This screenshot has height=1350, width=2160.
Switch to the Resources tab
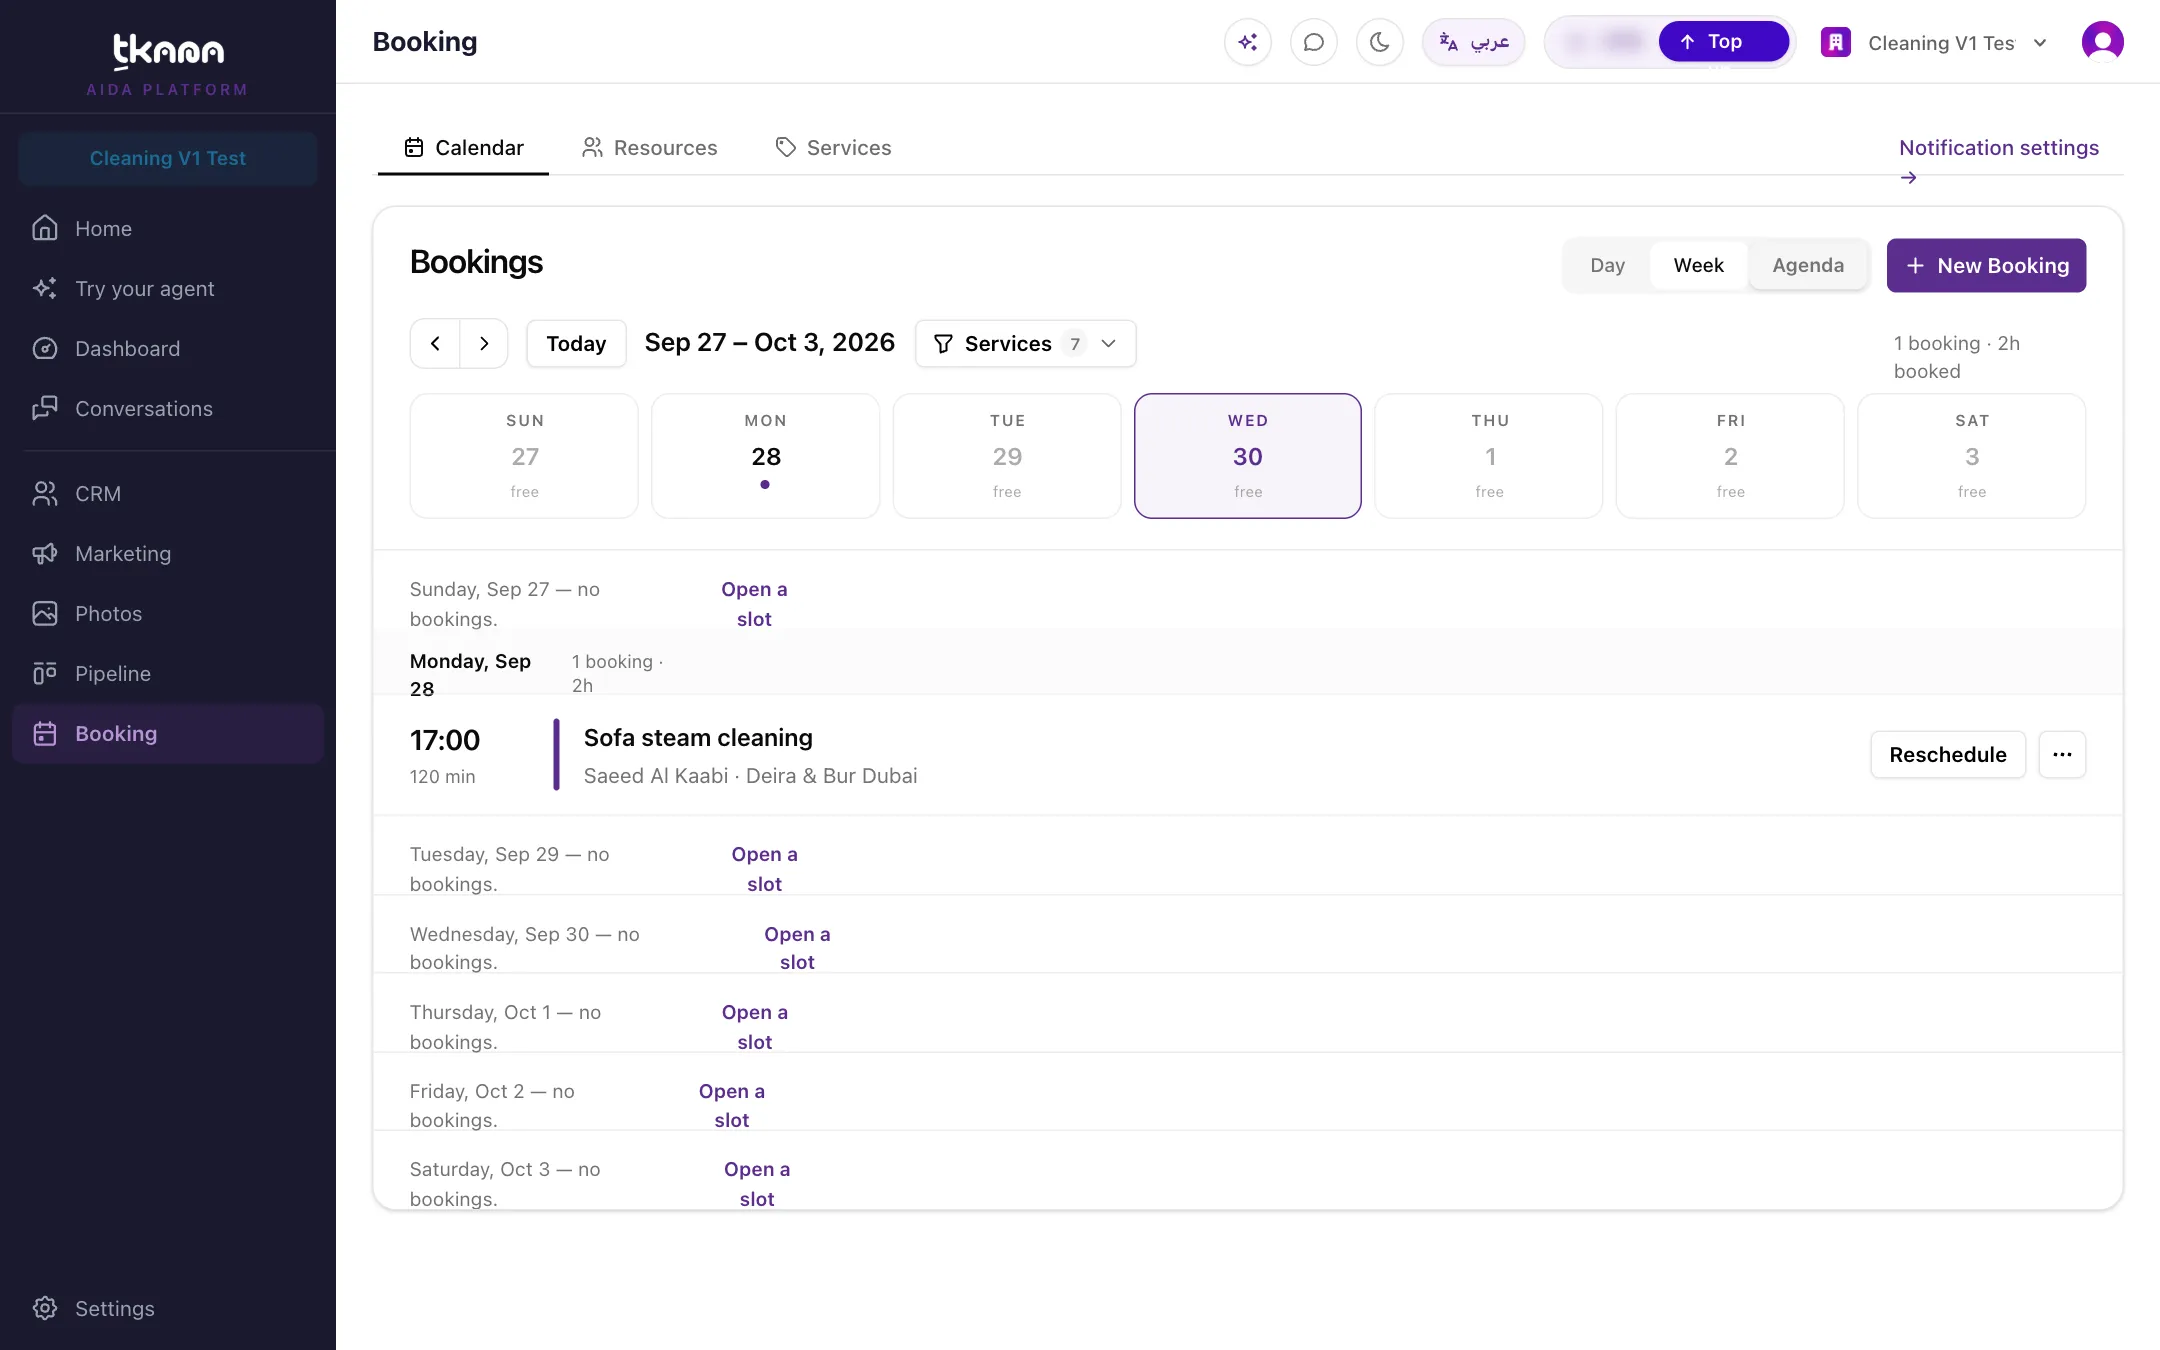pos(649,148)
